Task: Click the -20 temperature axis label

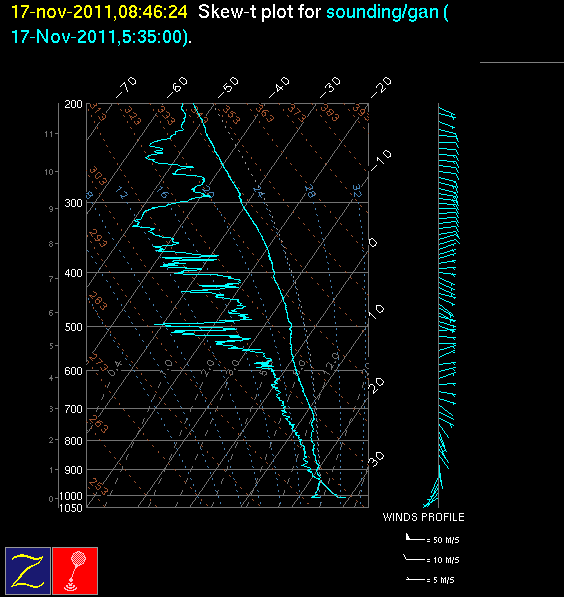Action: click(x=381, y=87)
